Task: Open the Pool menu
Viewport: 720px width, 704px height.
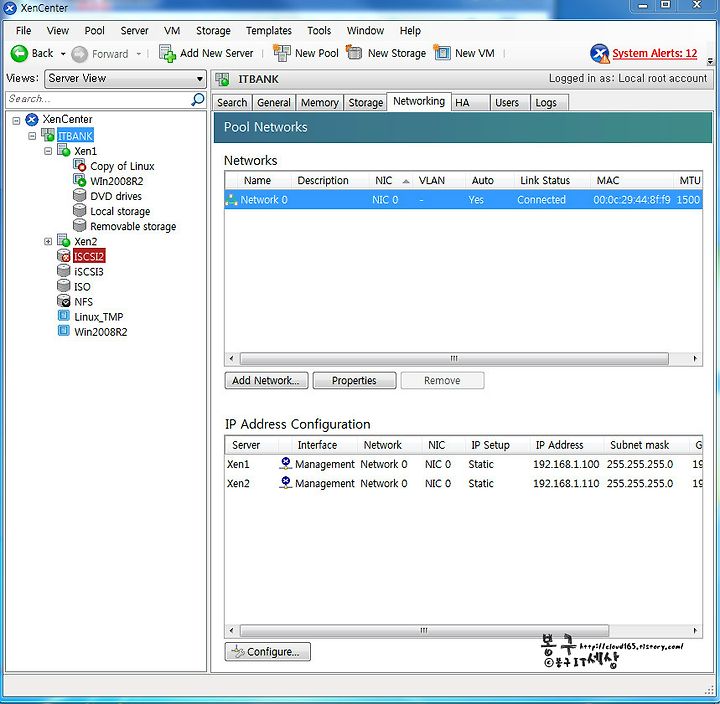Action: pyautogui.click(x=95, y=31)
